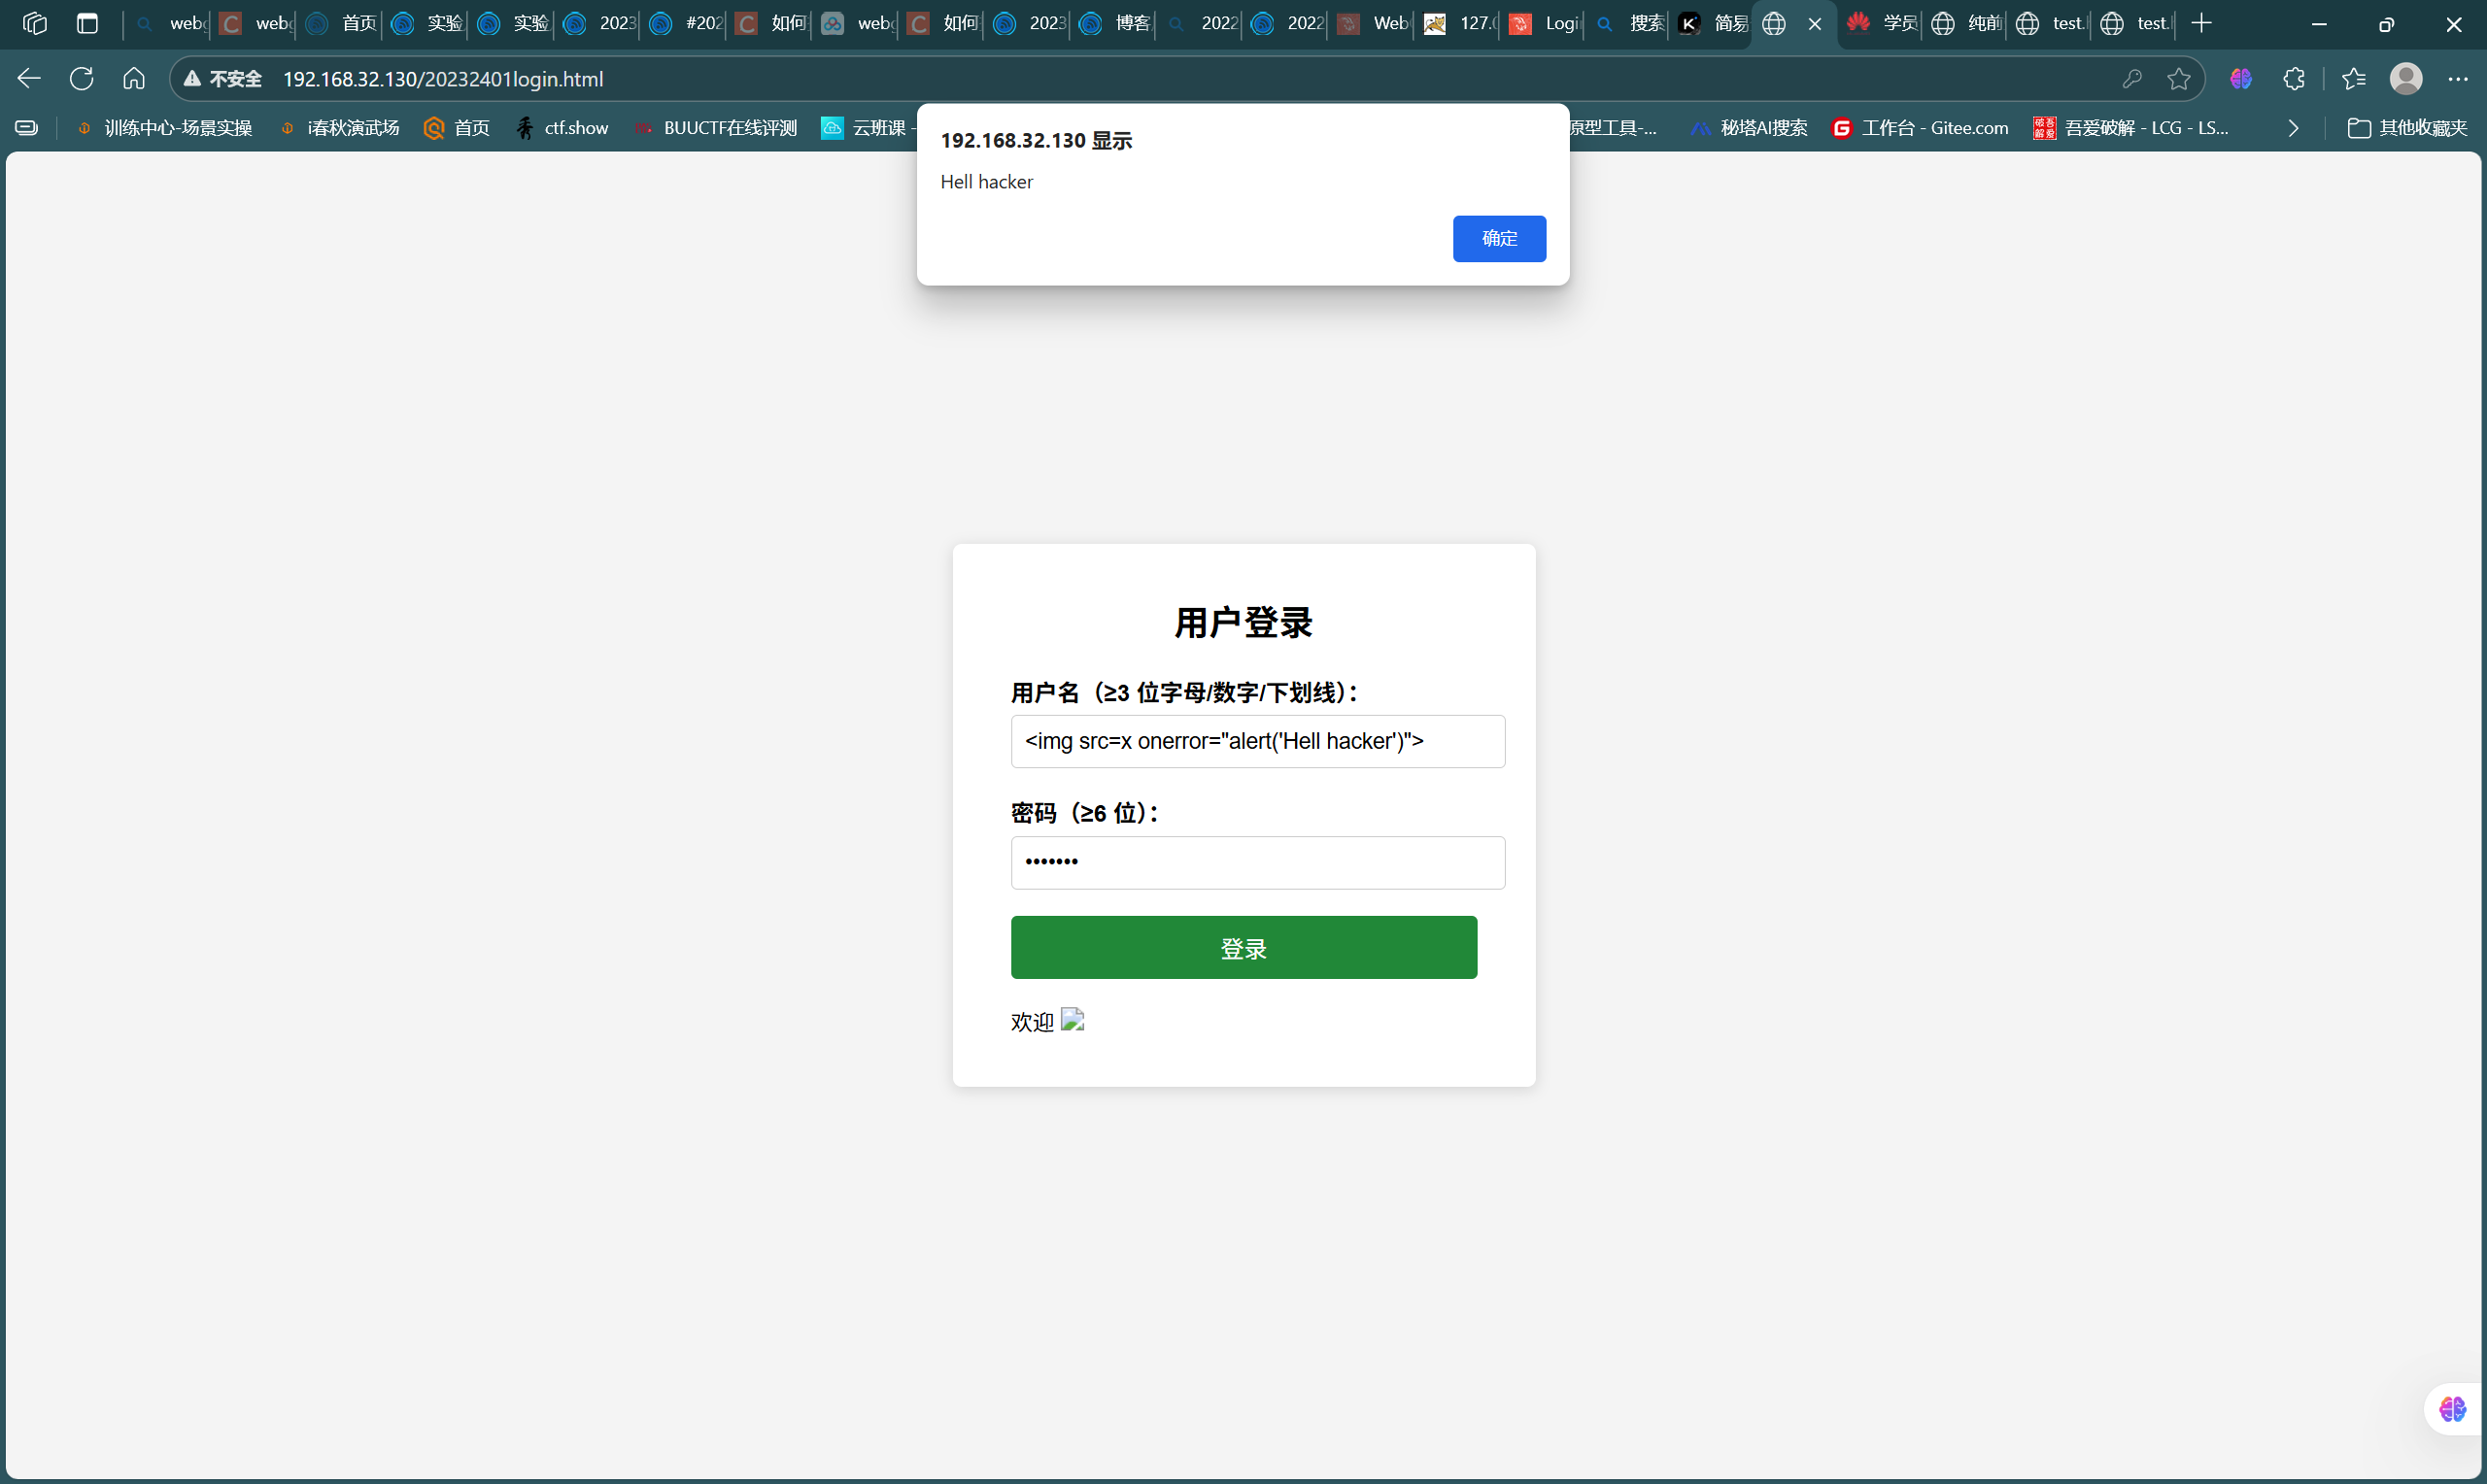Expand the hidden bookmarks chevron
The width and height of the screenshot is (2487, 1484).
[x=2293, y=128]
